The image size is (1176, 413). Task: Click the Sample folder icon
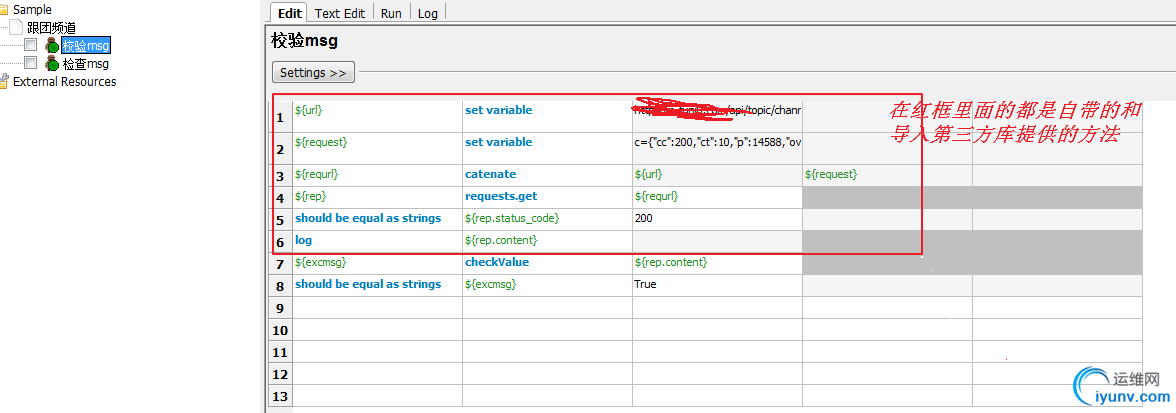4,10
